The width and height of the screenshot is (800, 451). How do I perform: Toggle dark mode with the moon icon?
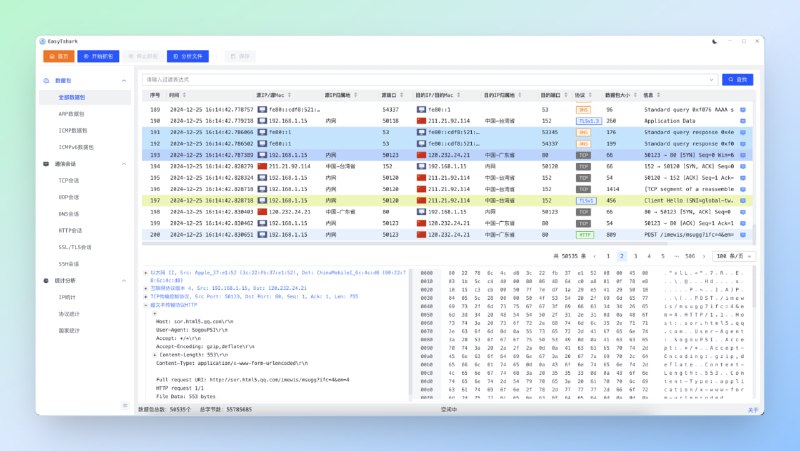click(x=714, y=42)
